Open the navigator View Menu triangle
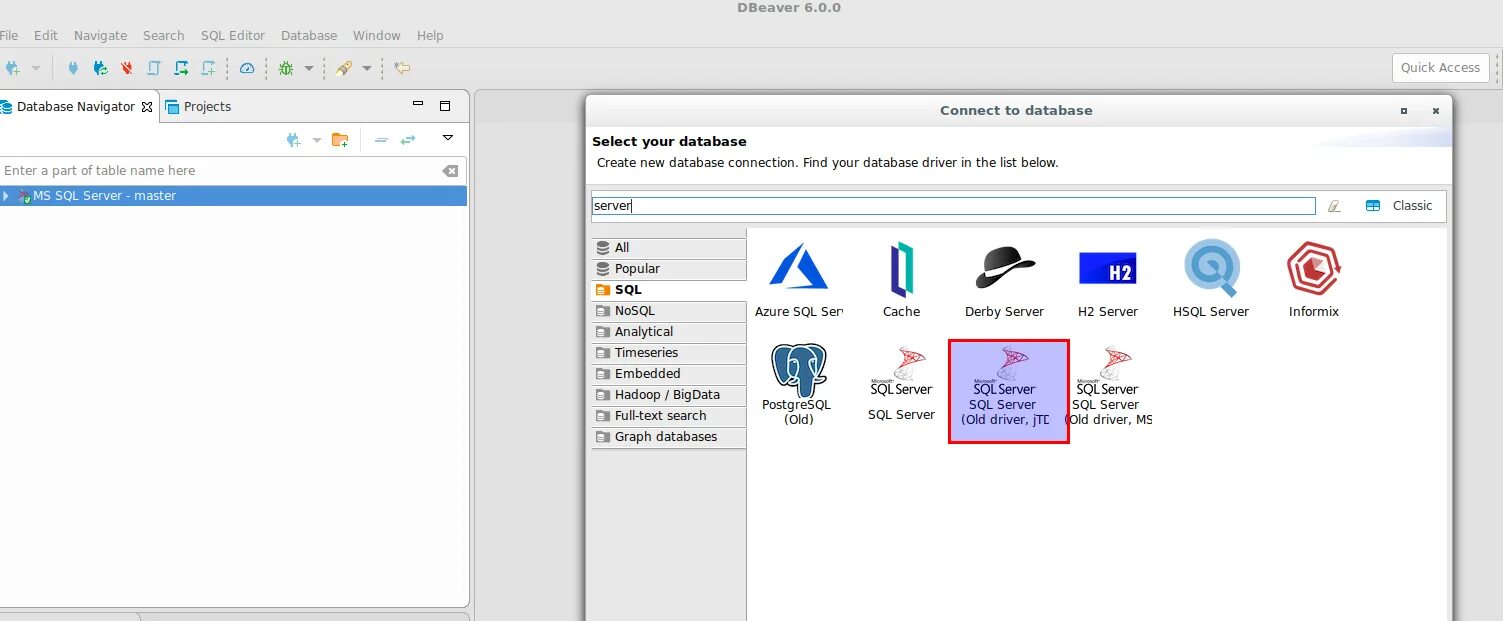Image resolution: width=1503 pixels, height=621 pixels. pyautogui.click(x=448, y=138)
